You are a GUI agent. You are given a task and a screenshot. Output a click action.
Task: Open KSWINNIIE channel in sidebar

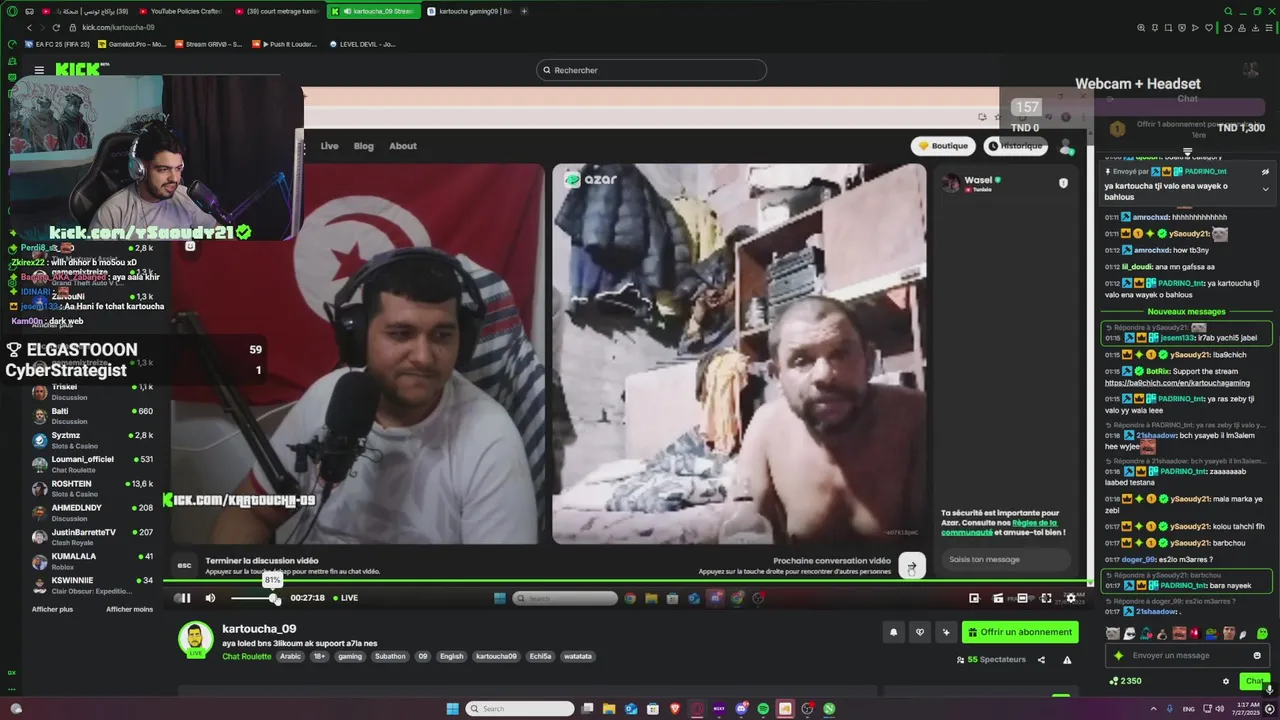point(92,584)
